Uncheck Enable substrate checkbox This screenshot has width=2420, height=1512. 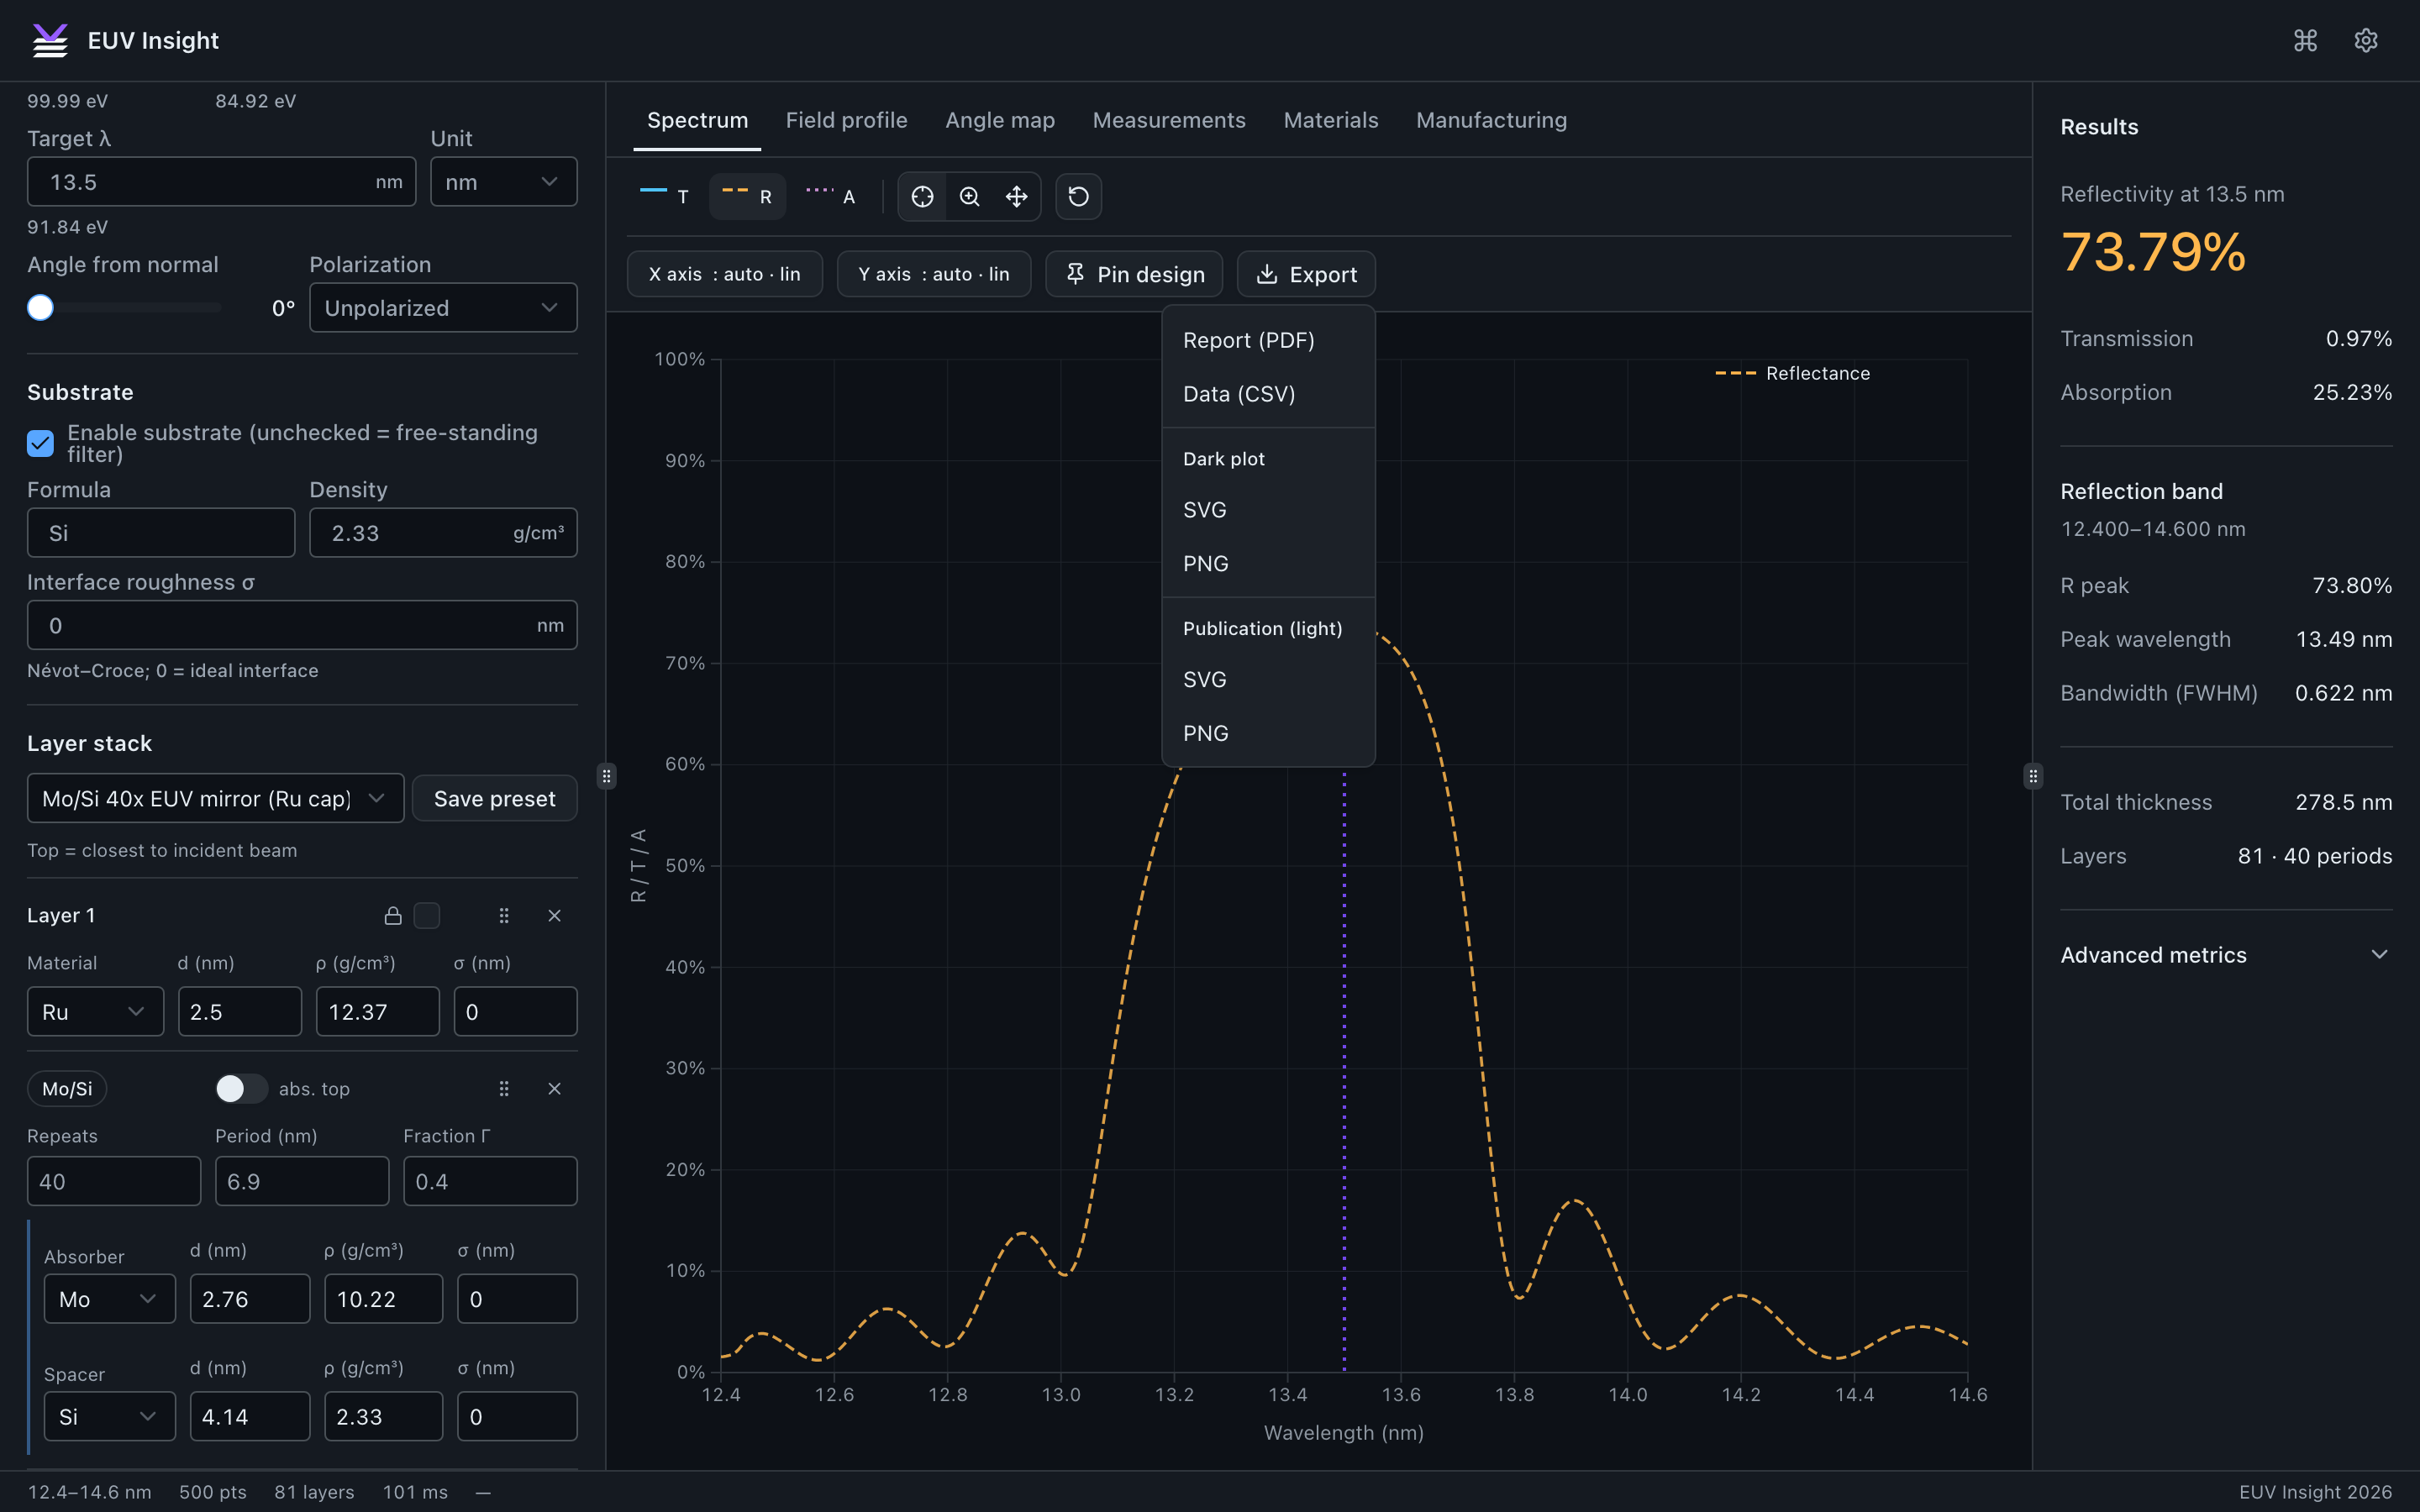[40, 443]
